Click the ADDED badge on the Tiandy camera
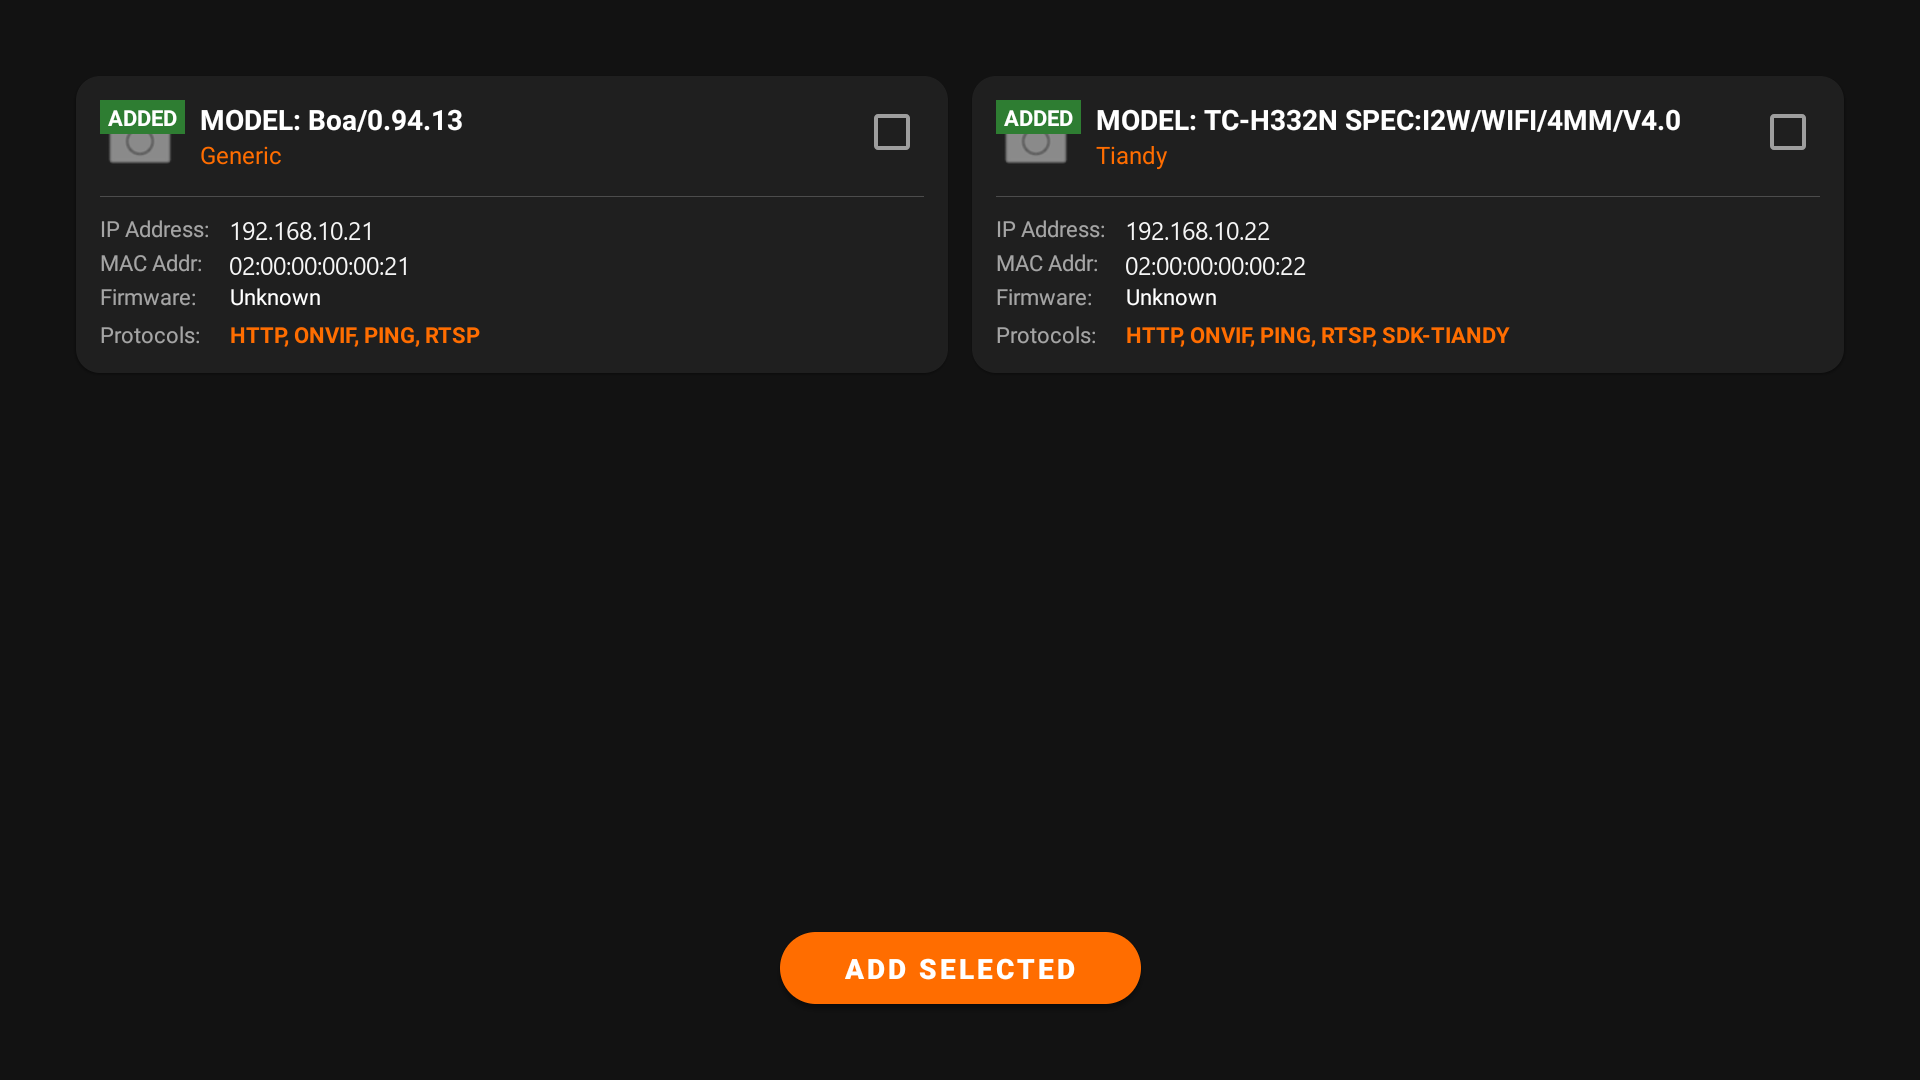 point(1038,117)
